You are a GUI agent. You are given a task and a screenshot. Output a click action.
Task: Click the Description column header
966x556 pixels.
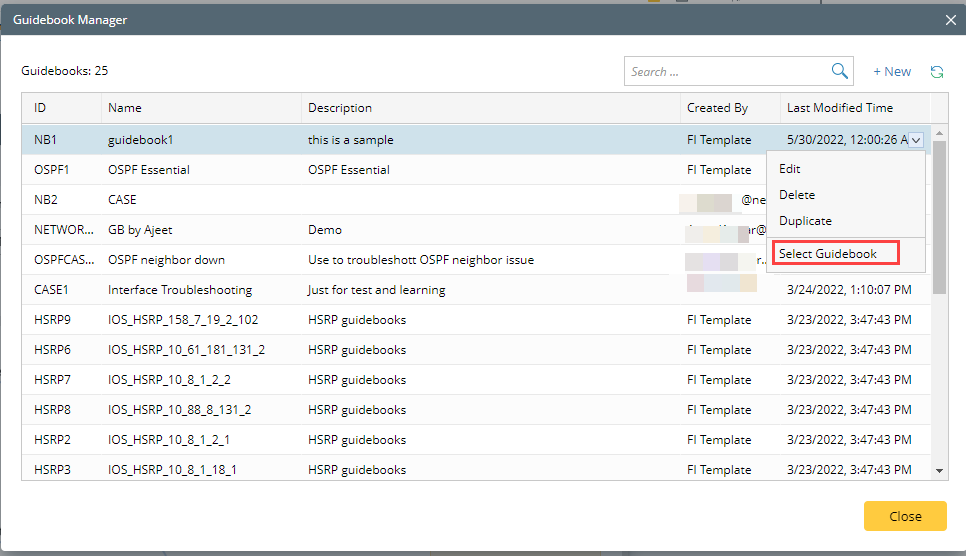(x=340, y=108)
